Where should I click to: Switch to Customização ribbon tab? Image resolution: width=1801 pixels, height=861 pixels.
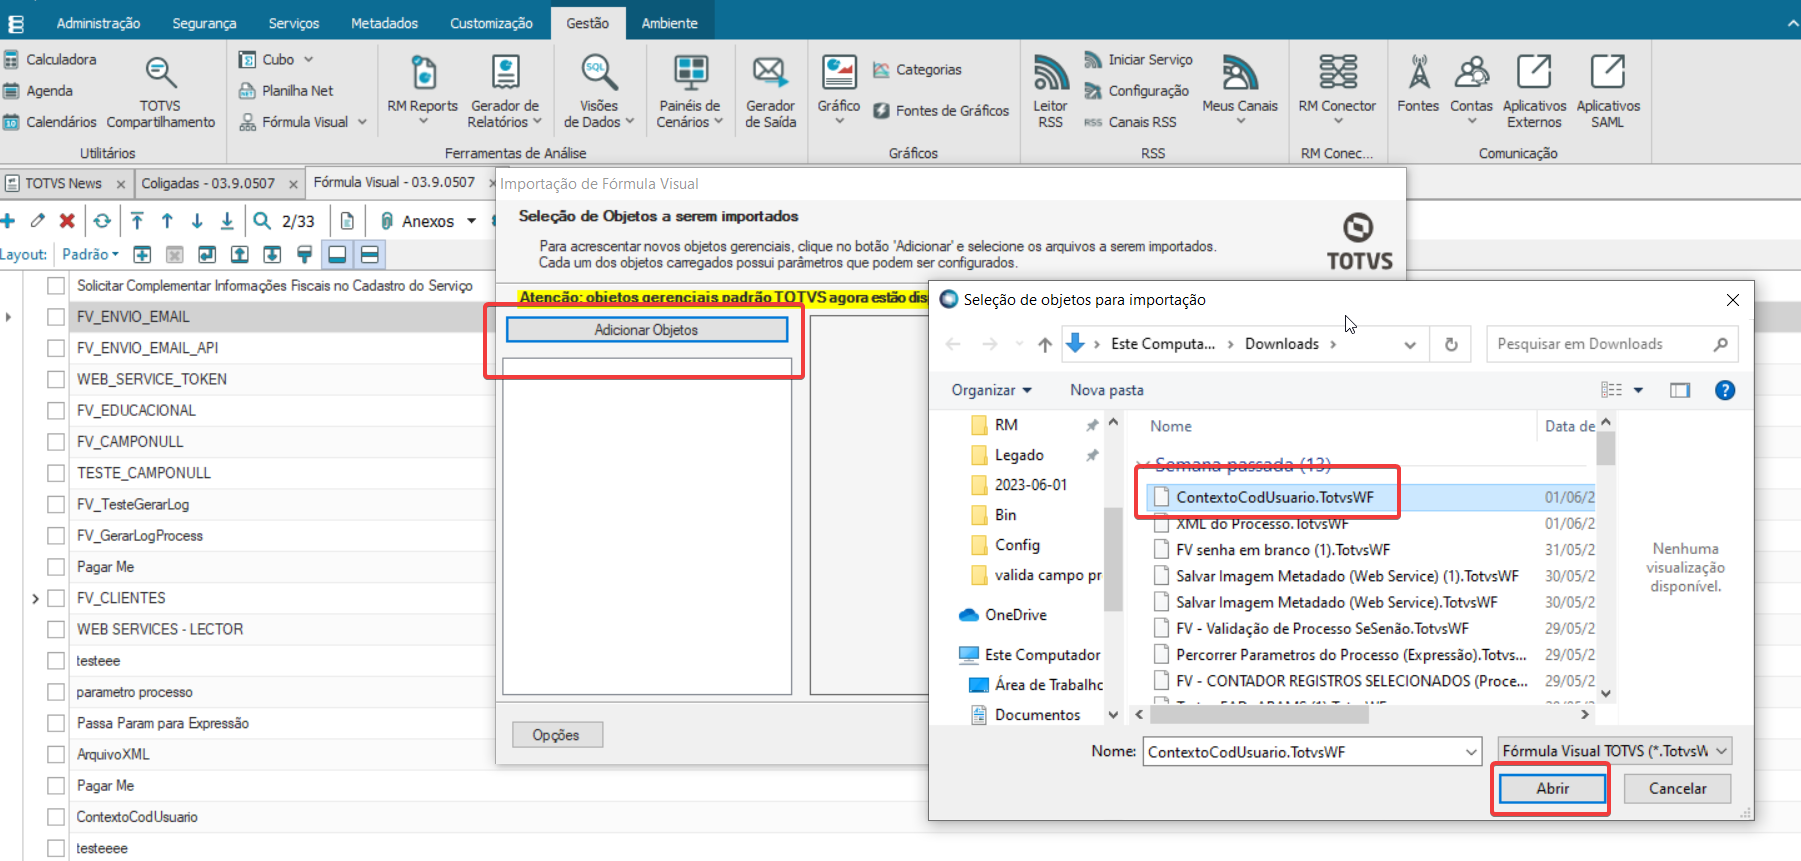coord(491,23)
